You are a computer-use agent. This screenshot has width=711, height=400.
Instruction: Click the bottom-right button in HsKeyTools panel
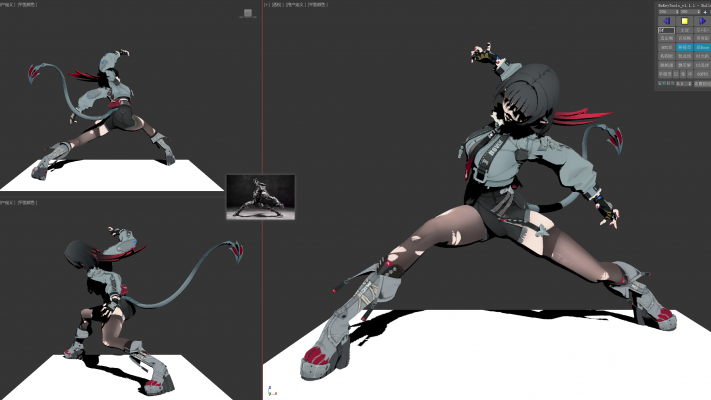pyautogui.click(x=703, y=84)
